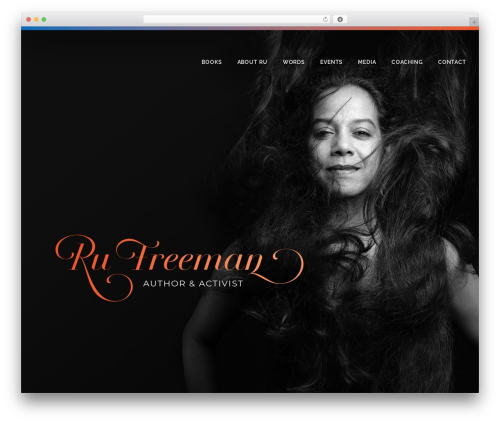Image resolution: width=500 pixels, height=423 pixels.
Task: Select WORDS in the navigation
Action: point(293,62)
